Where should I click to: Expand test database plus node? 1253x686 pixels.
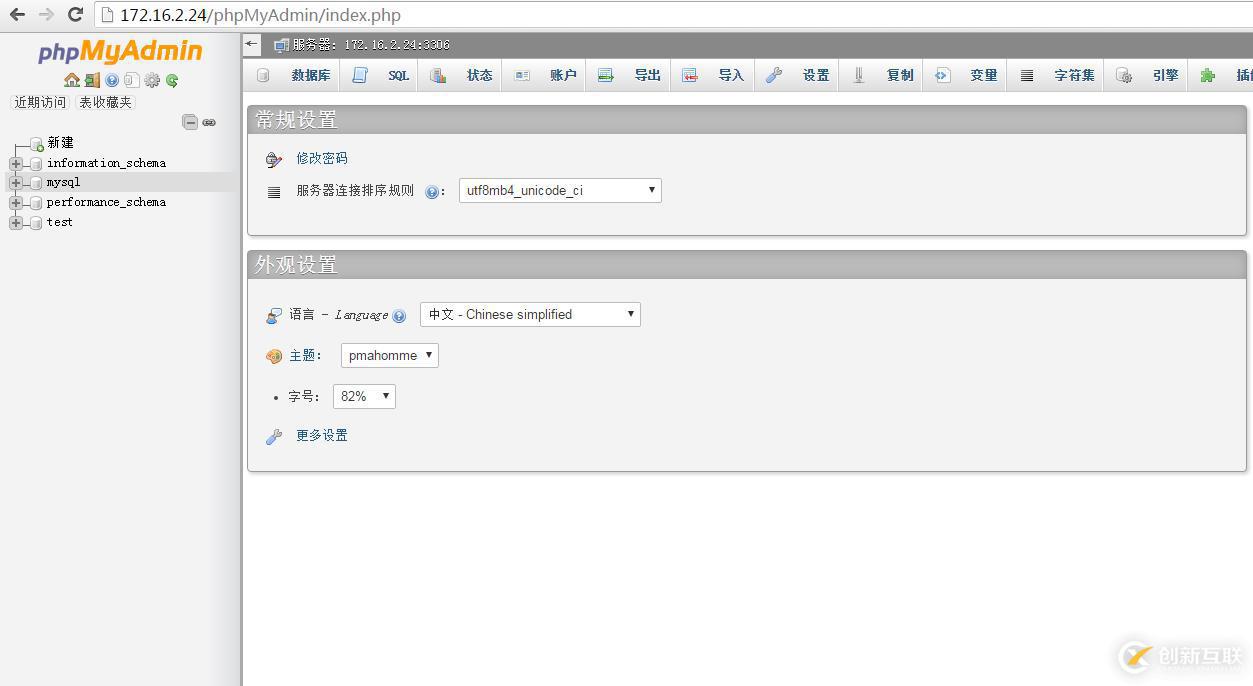(x=16, y=222)
